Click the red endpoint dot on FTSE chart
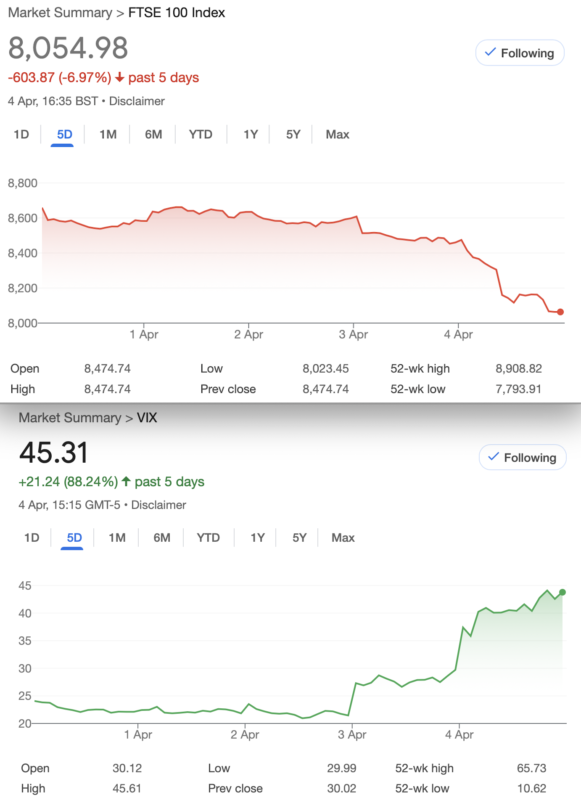The width and height of the screenshot is (581, 800). pyautogui.click(x=560, y=312)
